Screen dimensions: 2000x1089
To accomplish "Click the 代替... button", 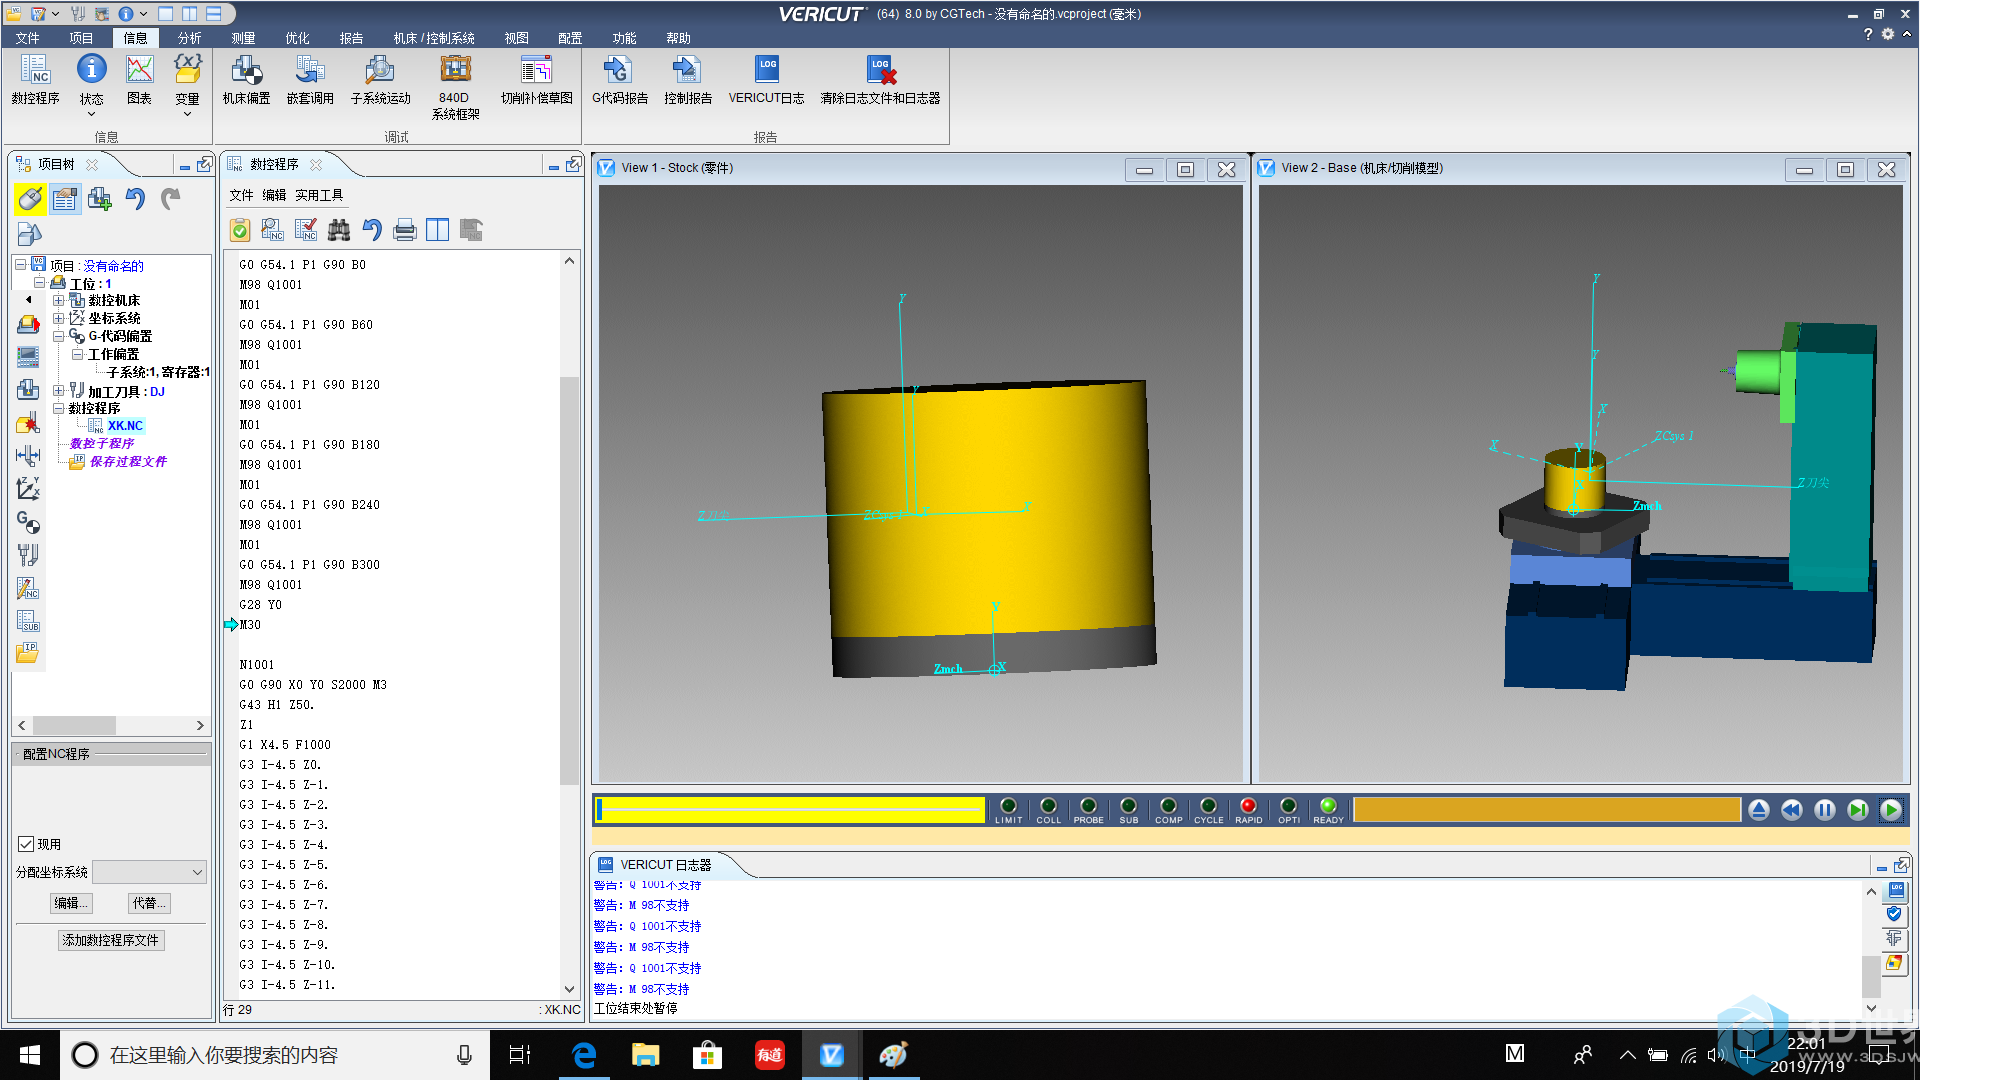I will (x=150, y=903).
